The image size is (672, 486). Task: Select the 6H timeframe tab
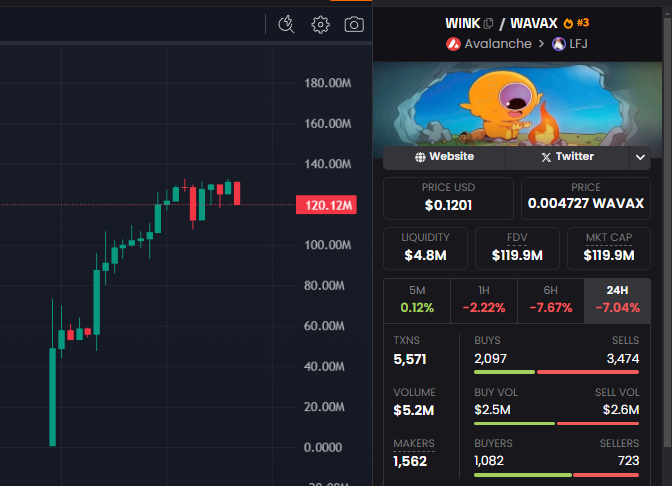tap(551, 300)
